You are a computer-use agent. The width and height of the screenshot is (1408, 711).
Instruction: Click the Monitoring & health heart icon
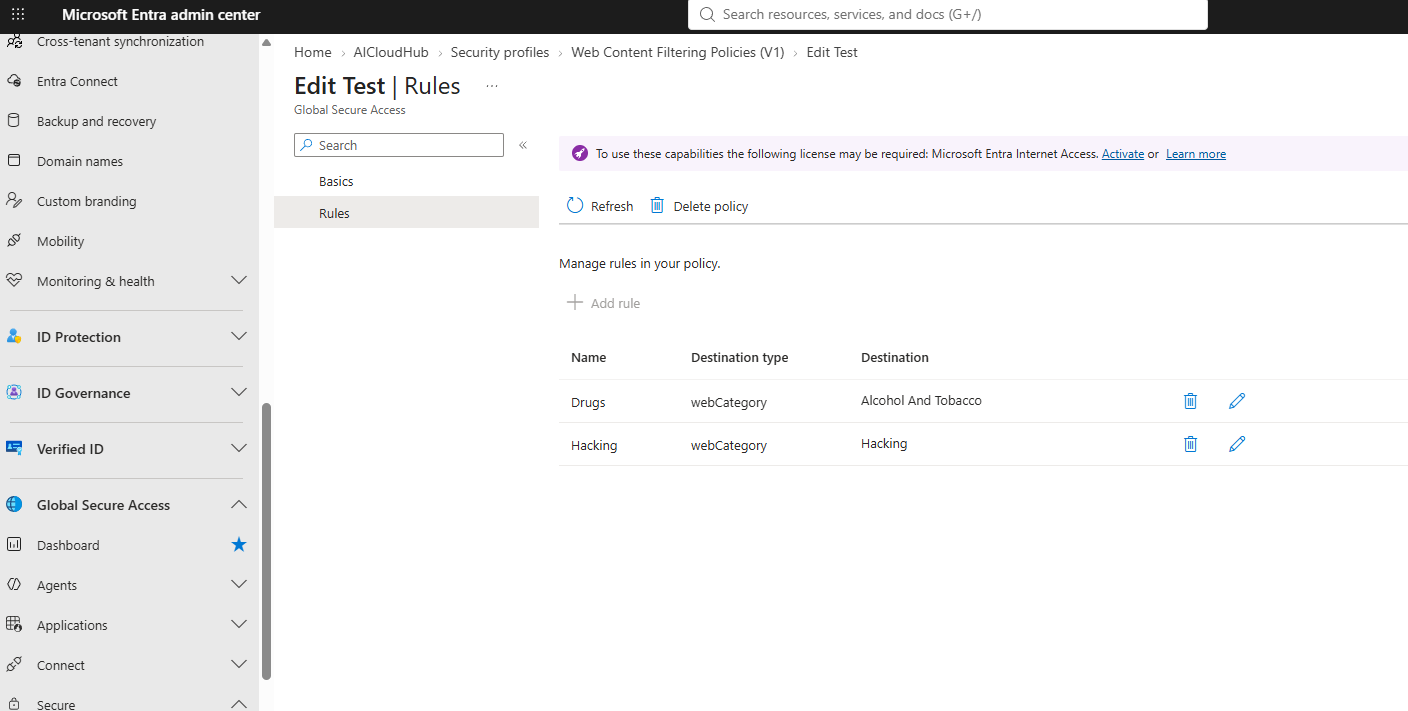coord(14,281)
